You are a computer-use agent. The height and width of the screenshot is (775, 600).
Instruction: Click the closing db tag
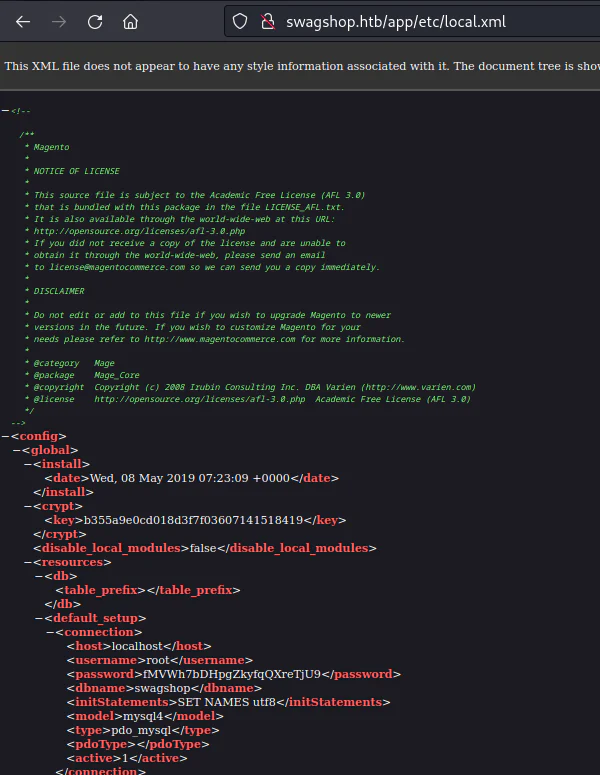click(63, 604)
